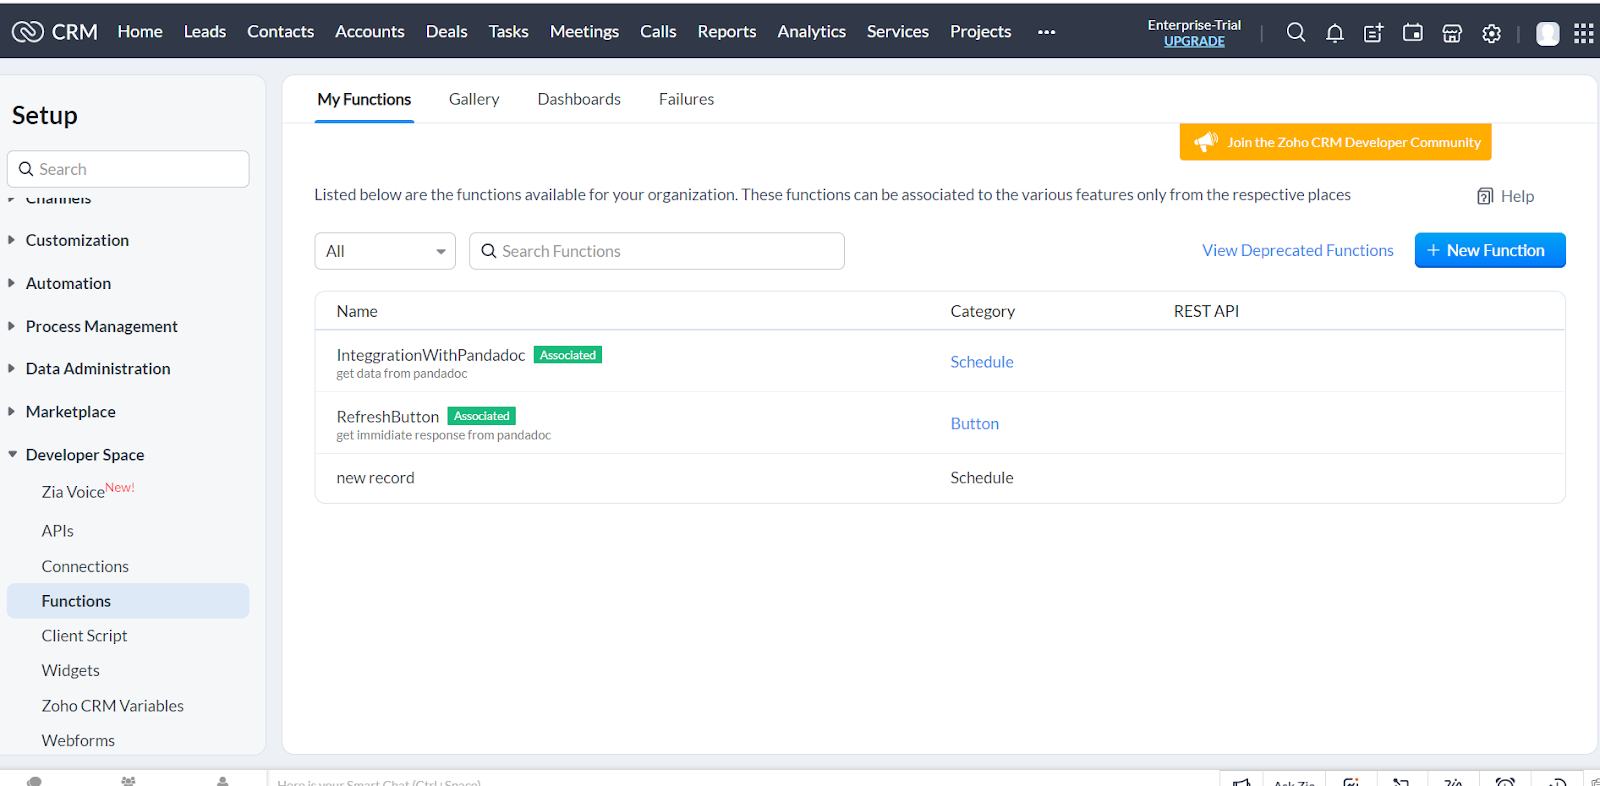The height and width of the screenshot is (786, 1600).
Task: Open the apps grid launcher
Action: click(x=1584, y=33)
